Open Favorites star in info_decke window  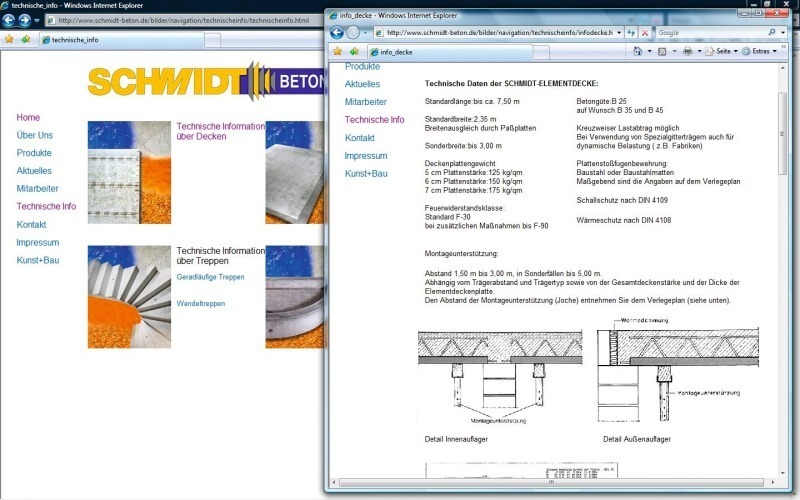click(337, 52)
